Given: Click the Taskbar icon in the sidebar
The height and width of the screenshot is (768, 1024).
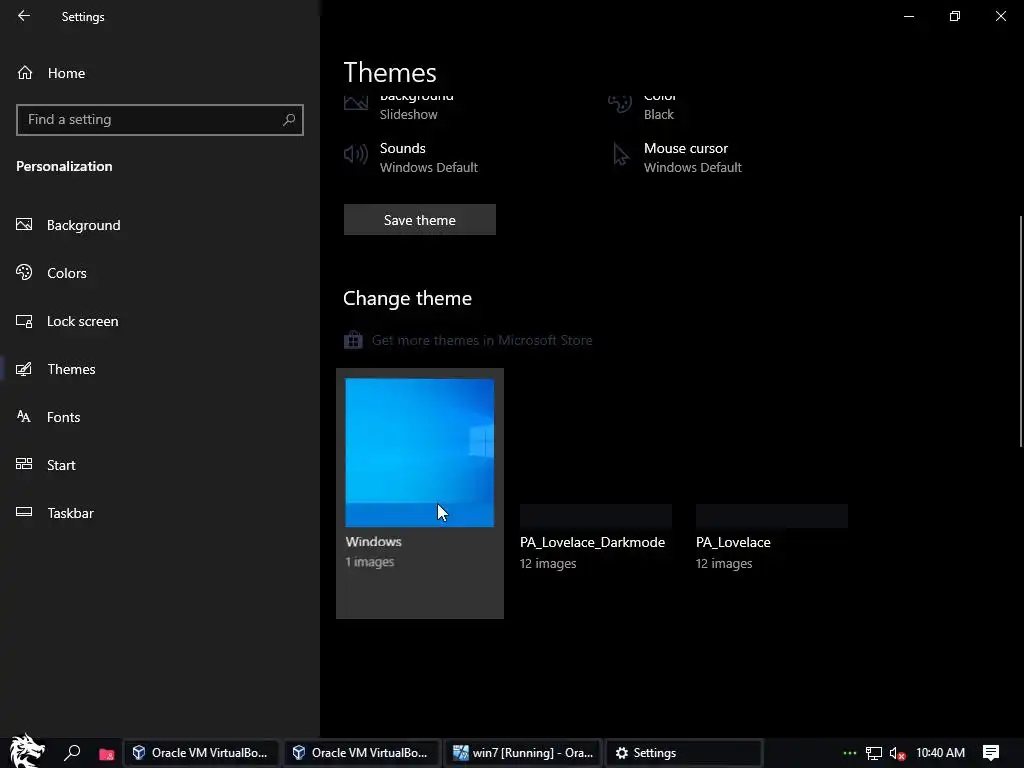Looking at the screenshot, I should (24, 512).
